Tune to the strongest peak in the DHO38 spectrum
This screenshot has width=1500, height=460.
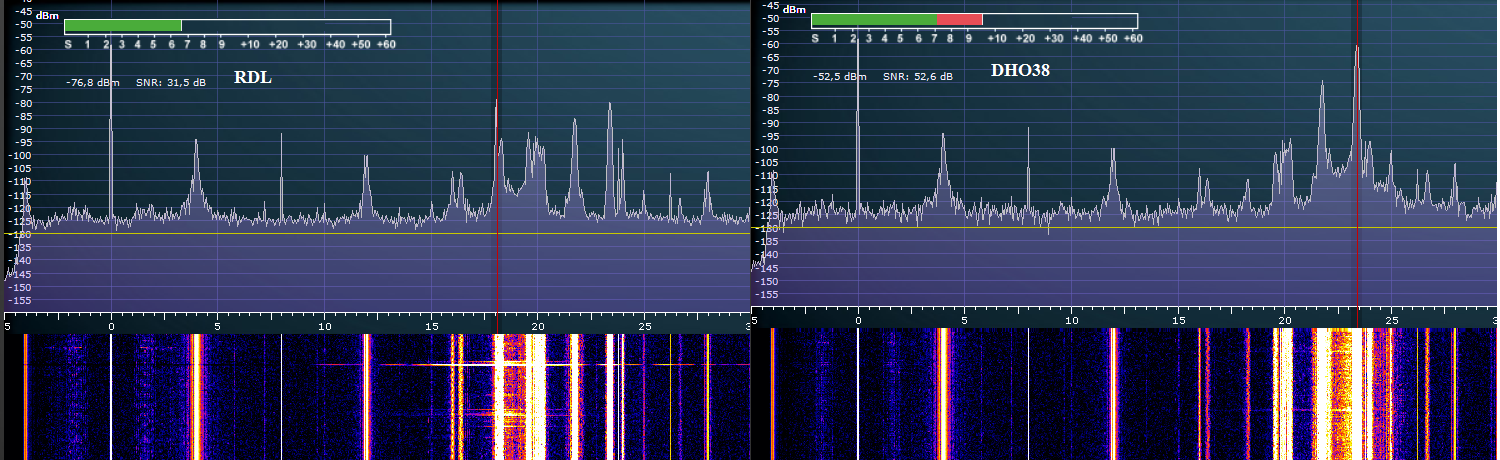[x=1357, y=50]
